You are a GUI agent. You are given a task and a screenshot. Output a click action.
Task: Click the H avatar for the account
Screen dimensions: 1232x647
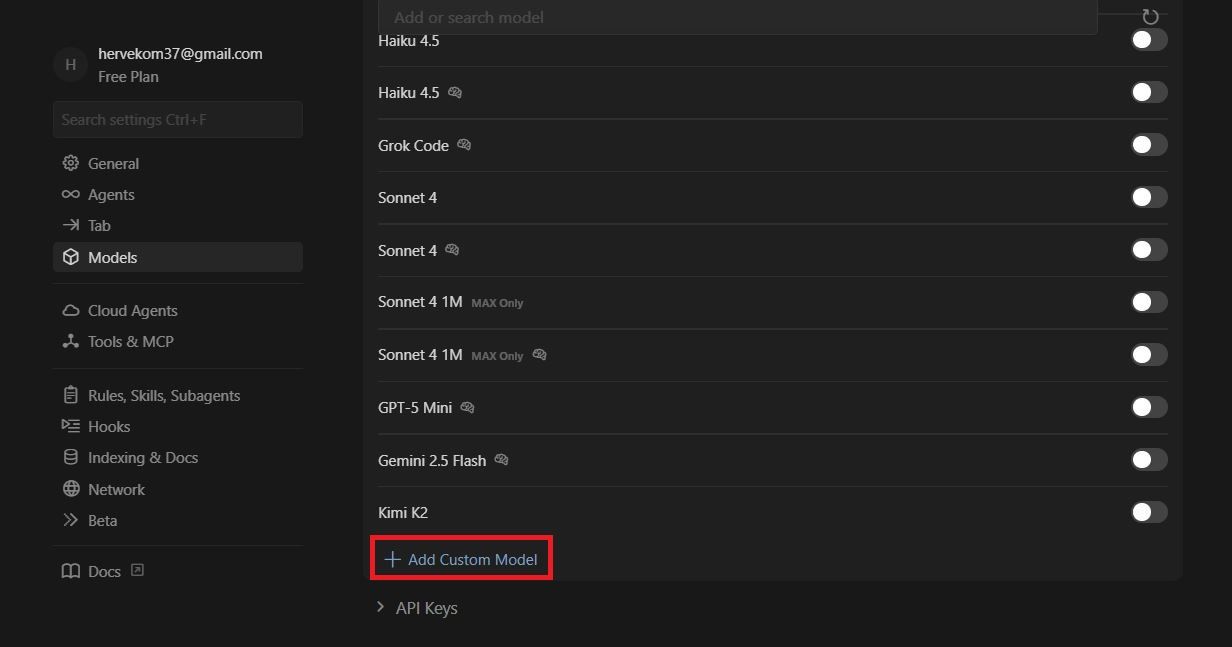click(70, 64)
